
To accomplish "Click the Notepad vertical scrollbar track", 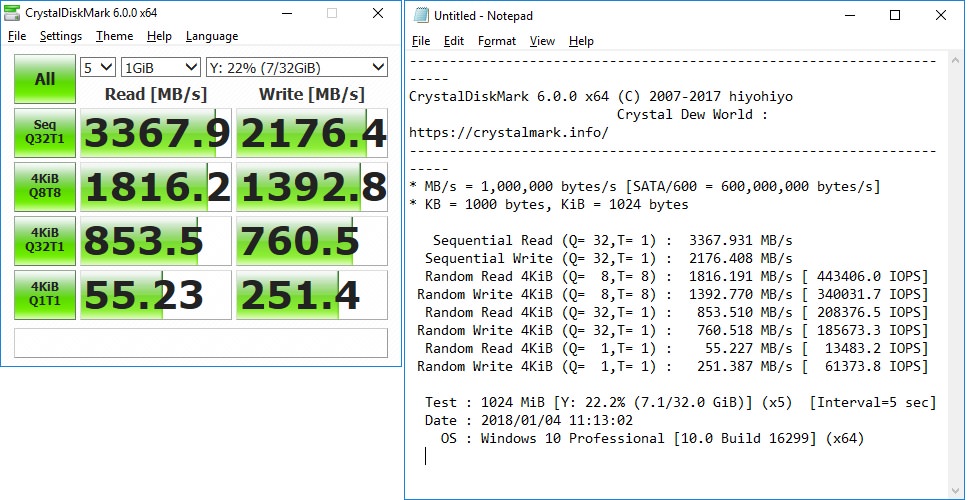I will (955, 275).
